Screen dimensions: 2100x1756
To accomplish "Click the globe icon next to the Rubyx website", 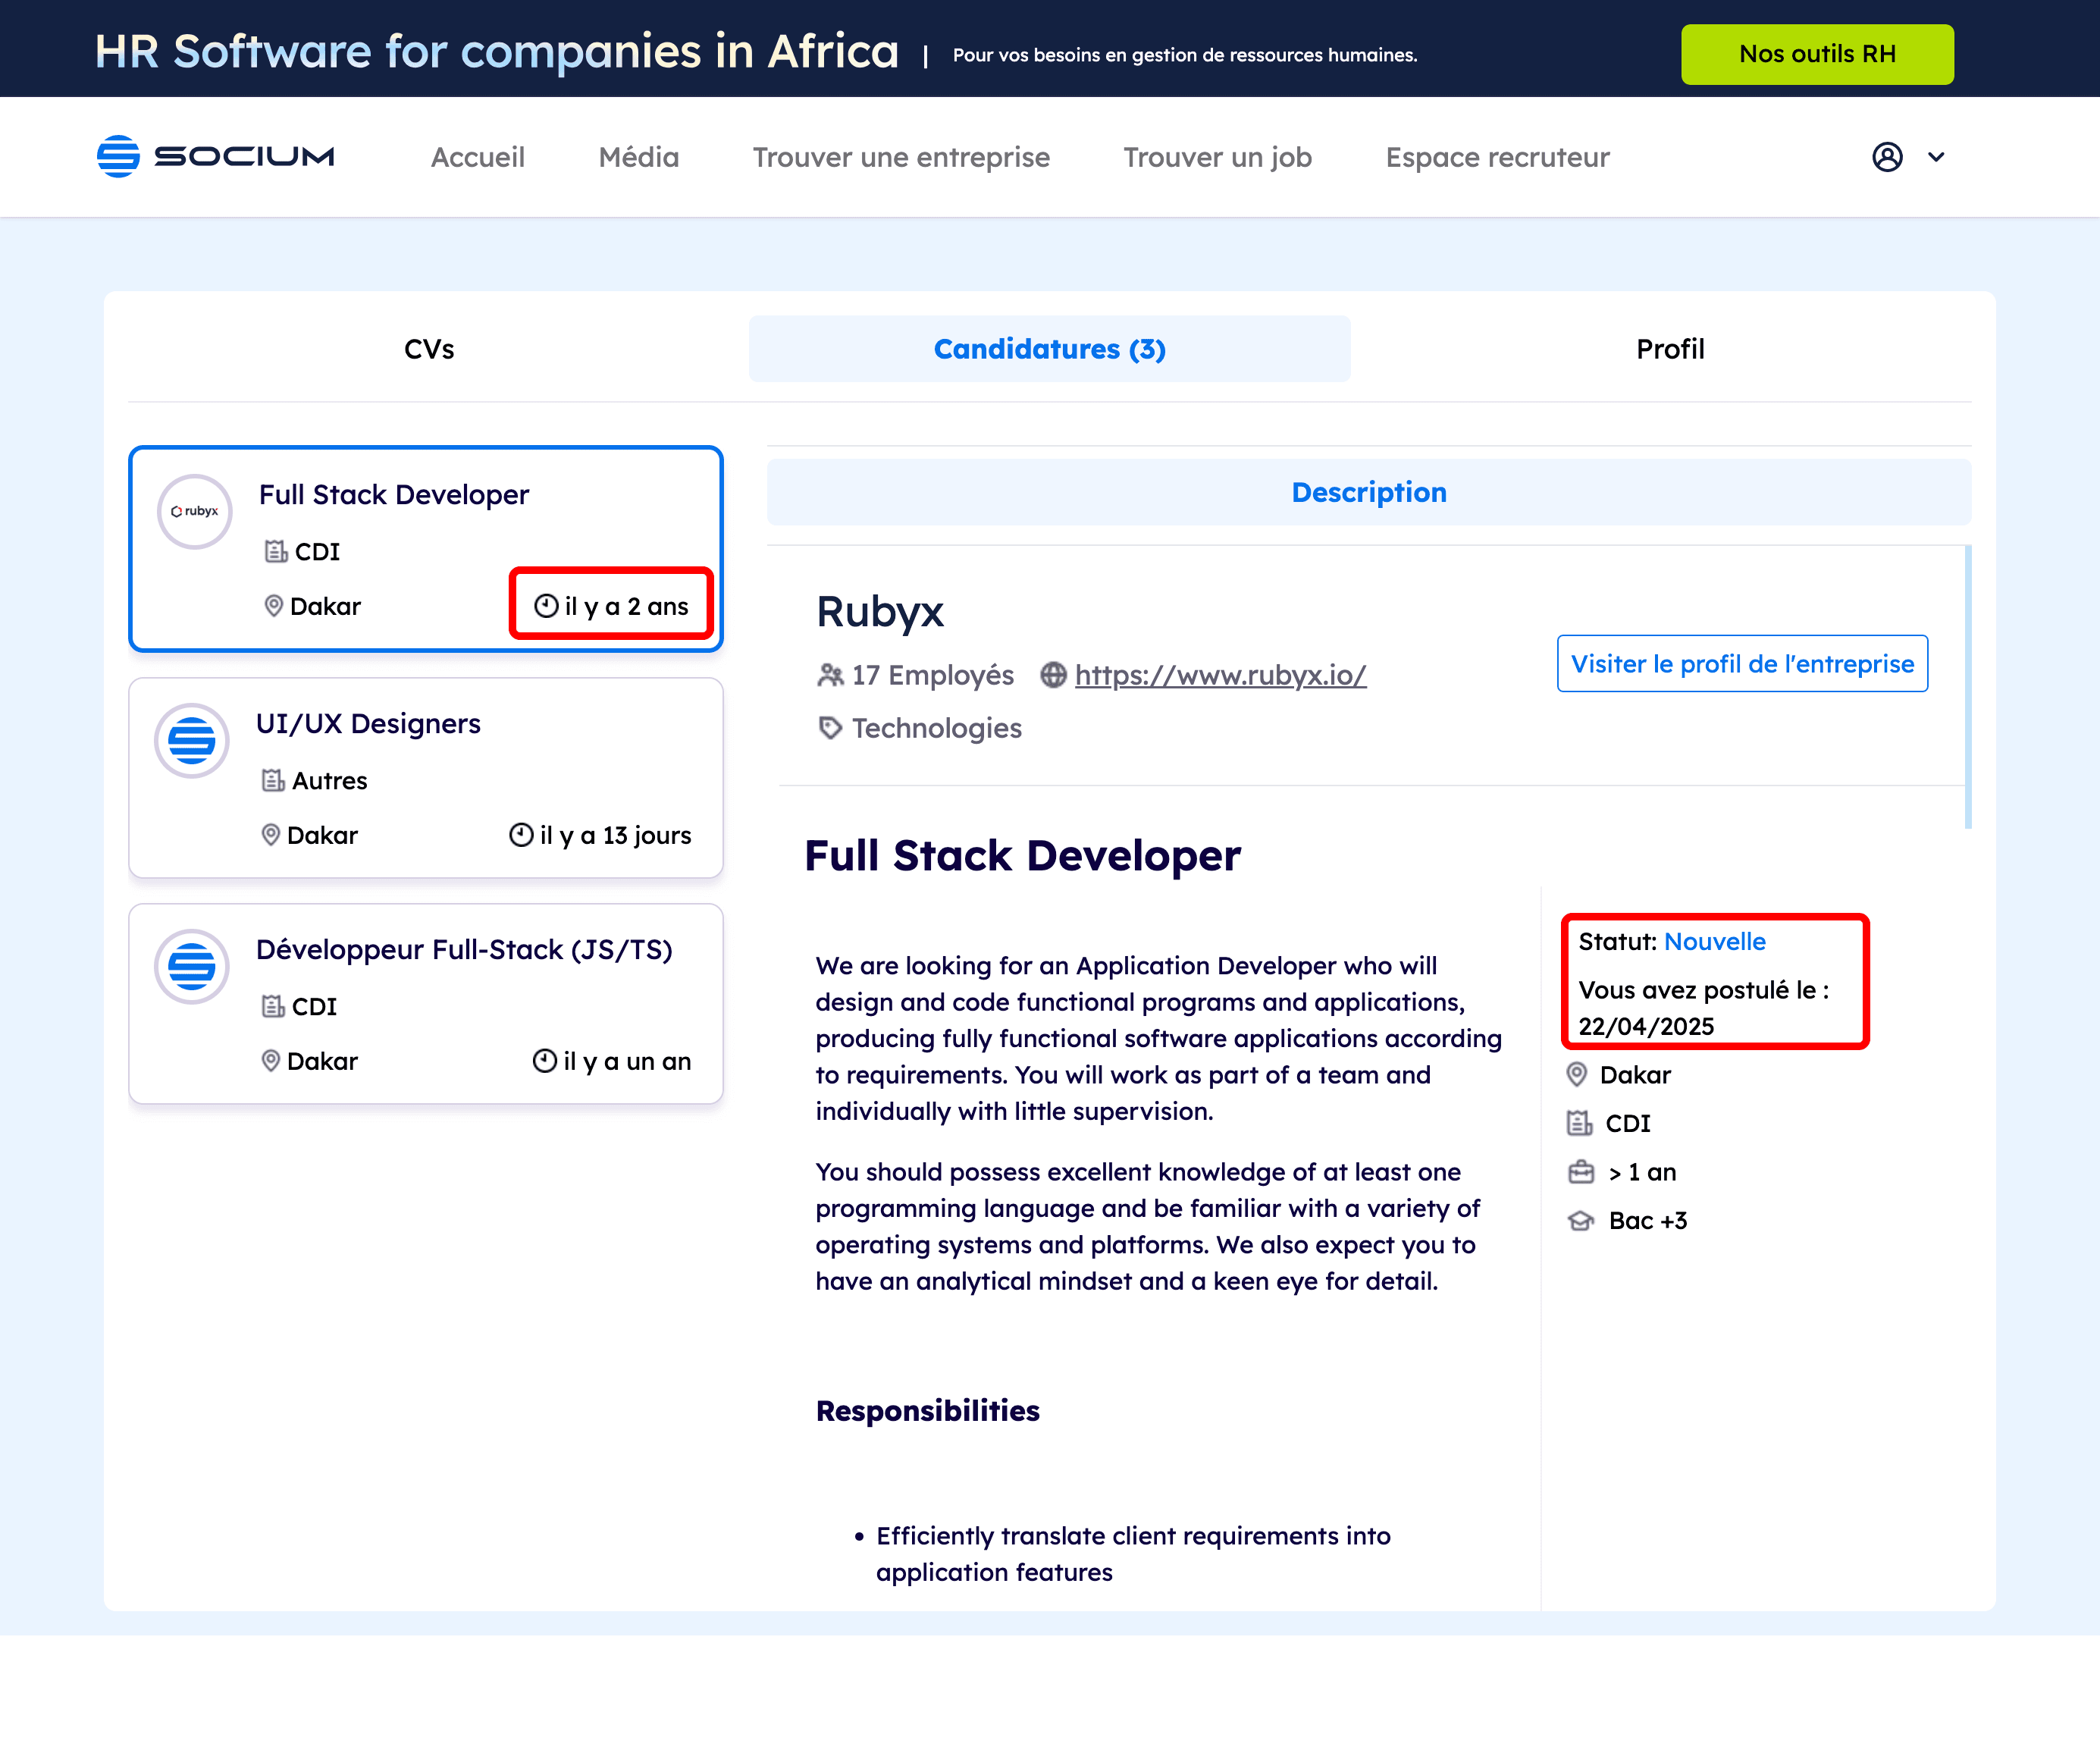I will tap(1052, 675).
